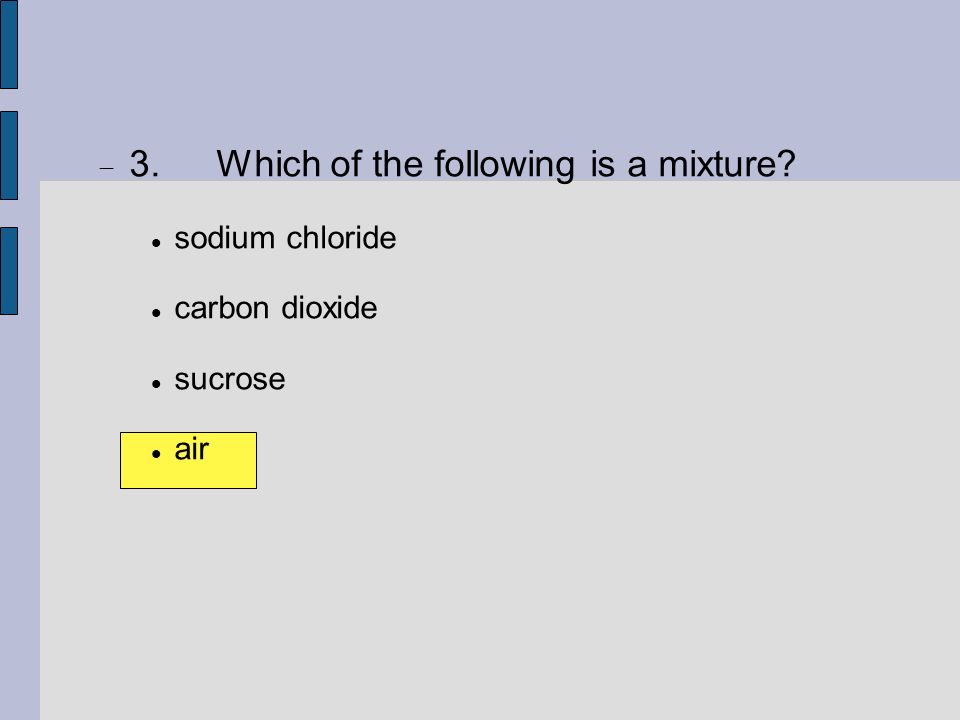Click the 'Which of the following' question text

coord(396,164)
